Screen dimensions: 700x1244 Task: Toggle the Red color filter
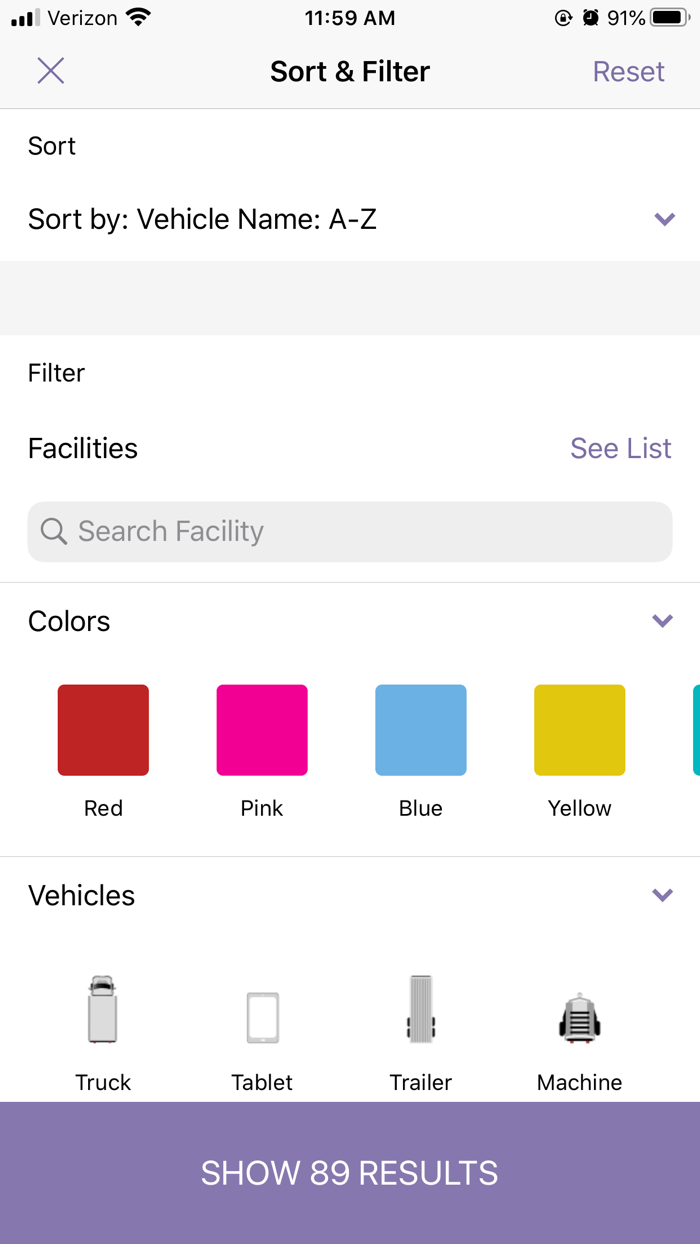tap(103, 729)
